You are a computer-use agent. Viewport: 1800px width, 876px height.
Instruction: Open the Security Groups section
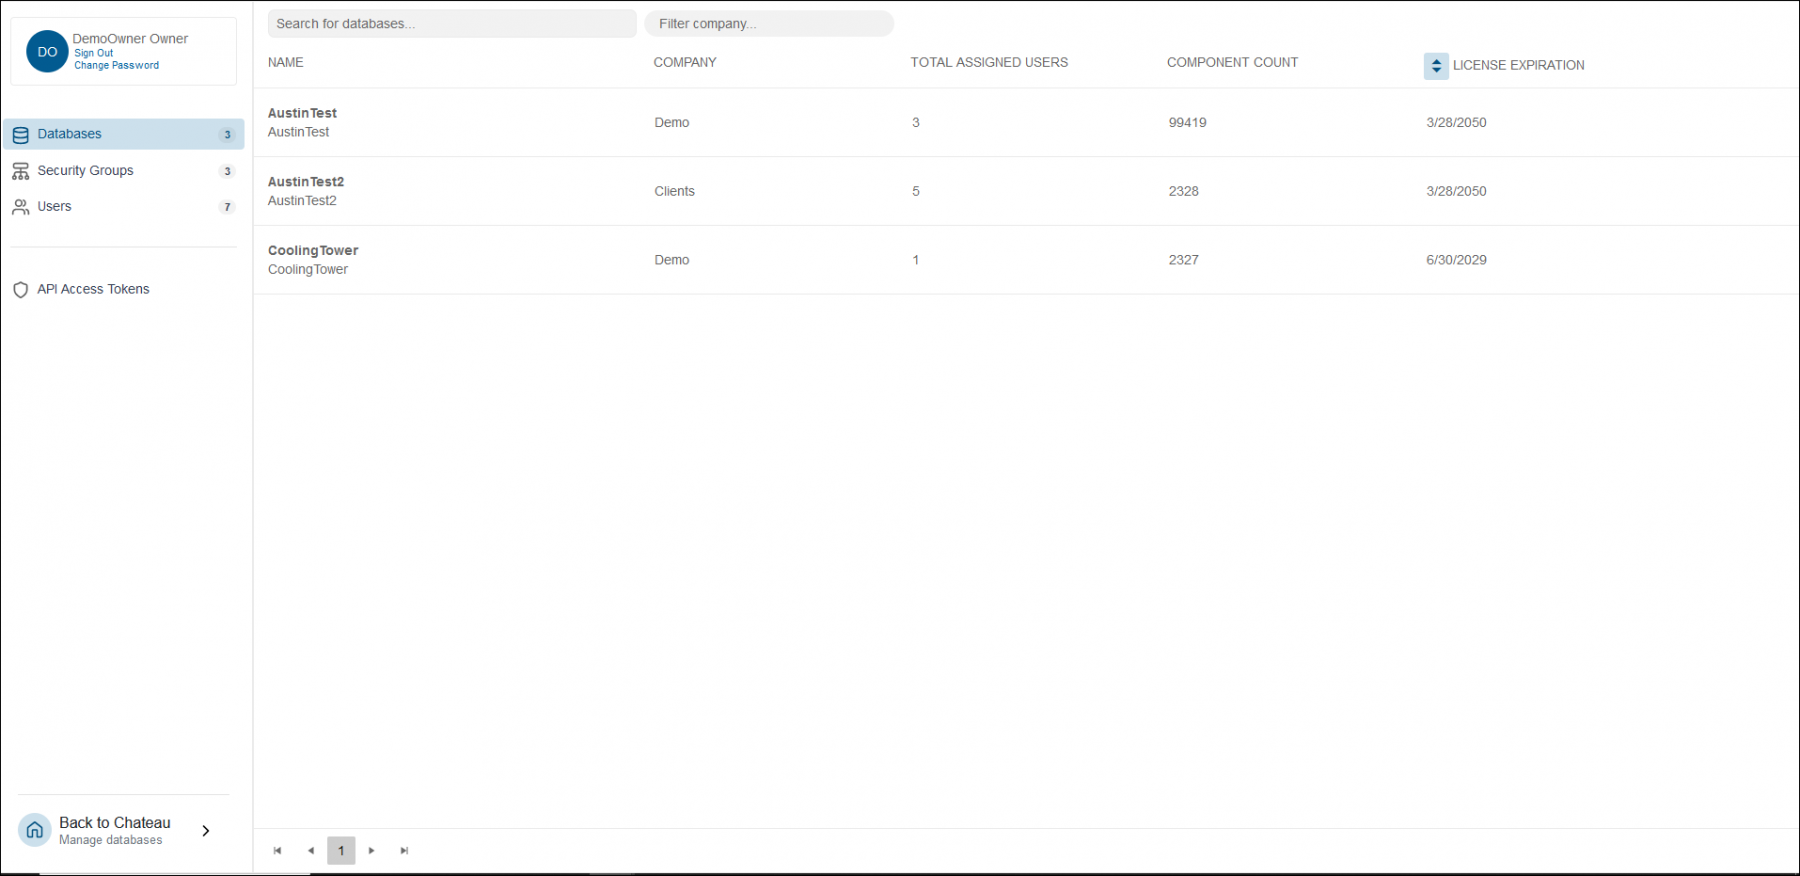[x=124, y=171]
